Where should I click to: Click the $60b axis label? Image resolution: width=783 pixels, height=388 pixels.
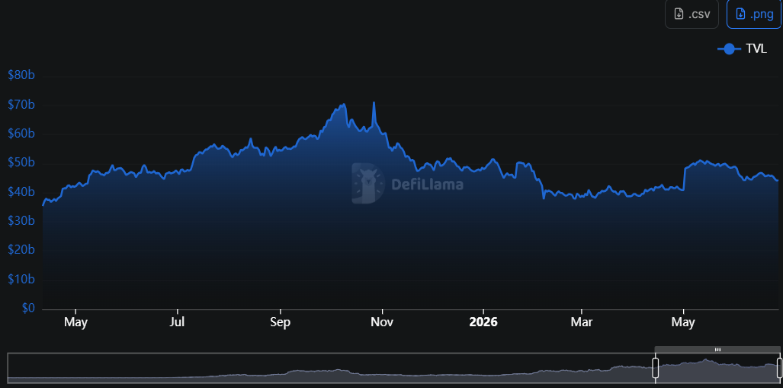point(21,134)
